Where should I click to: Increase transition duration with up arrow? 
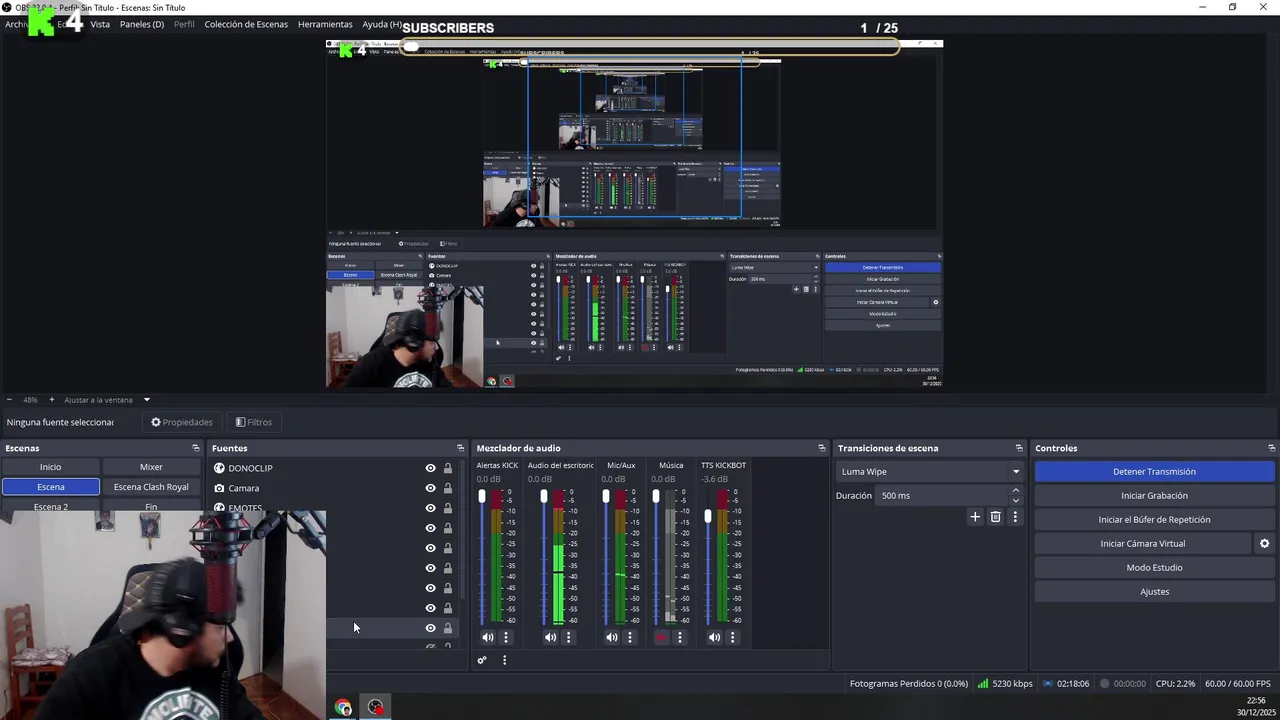1016,491
